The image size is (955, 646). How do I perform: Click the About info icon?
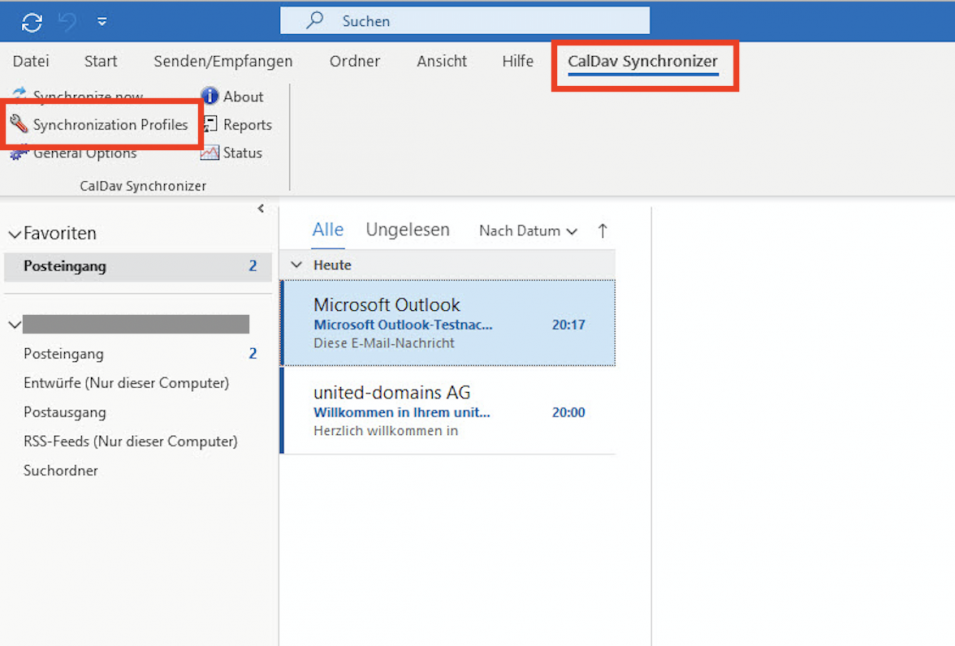pos(210,96)
